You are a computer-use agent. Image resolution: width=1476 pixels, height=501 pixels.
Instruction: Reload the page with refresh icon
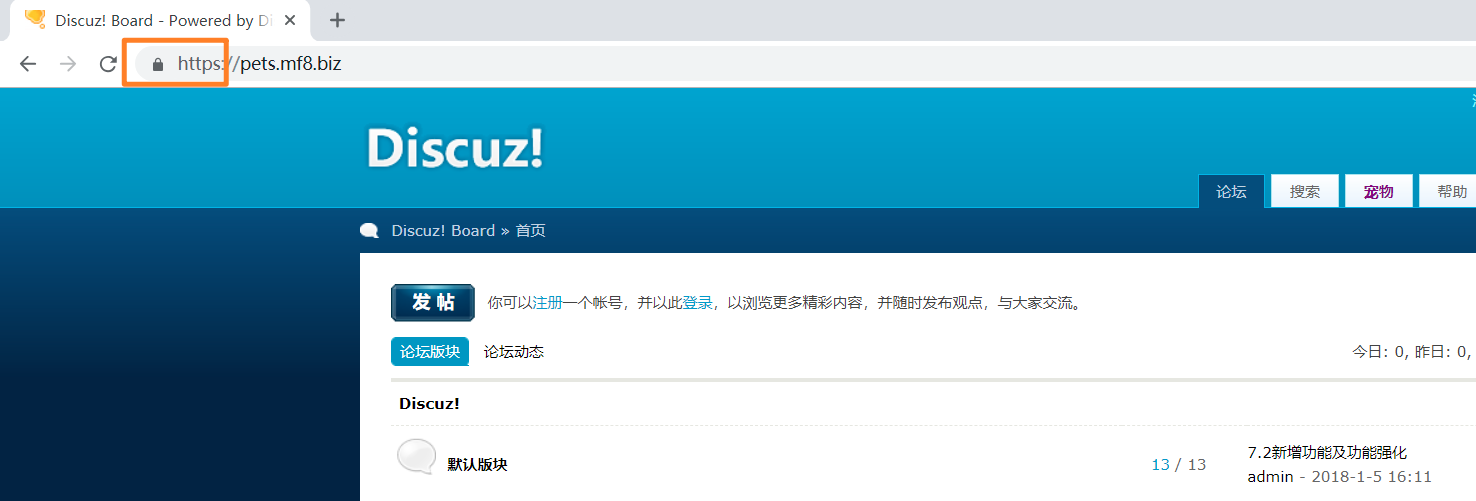click(x=108, y=64)
